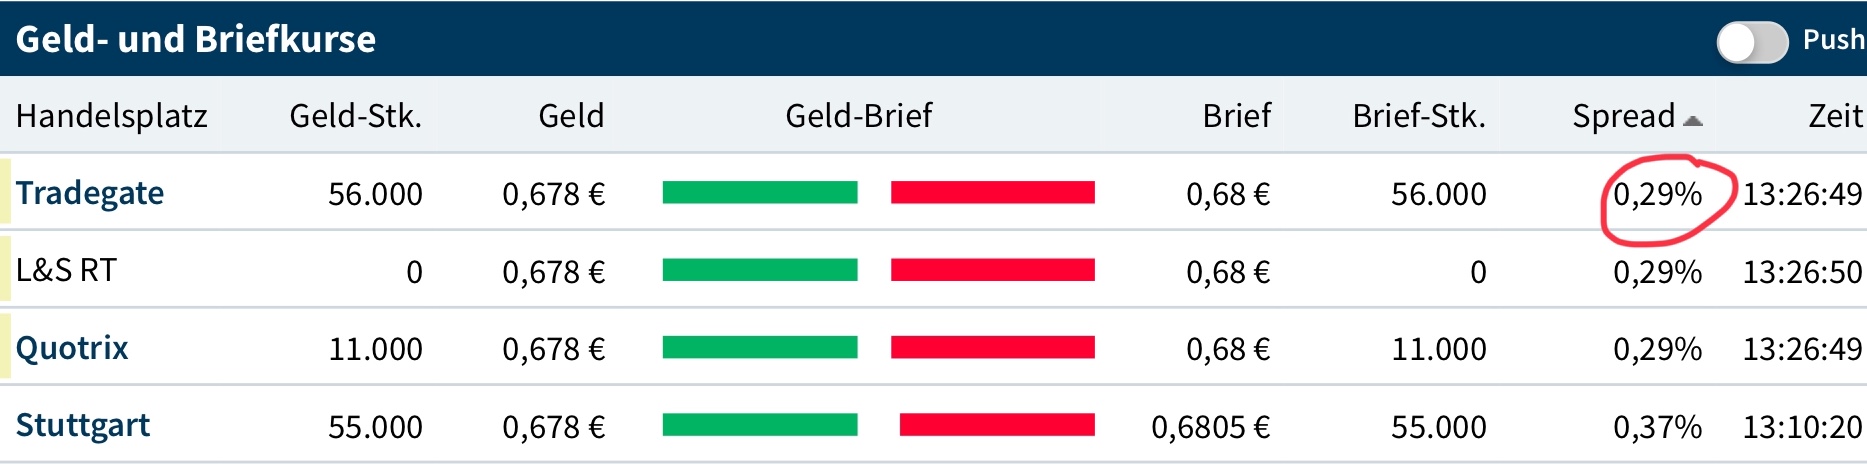Image resolution: width=1867 pixels, height=465 pixels.
Task: Click the circled 0,29% Tradegate spread
Action: click(1657, 194)
